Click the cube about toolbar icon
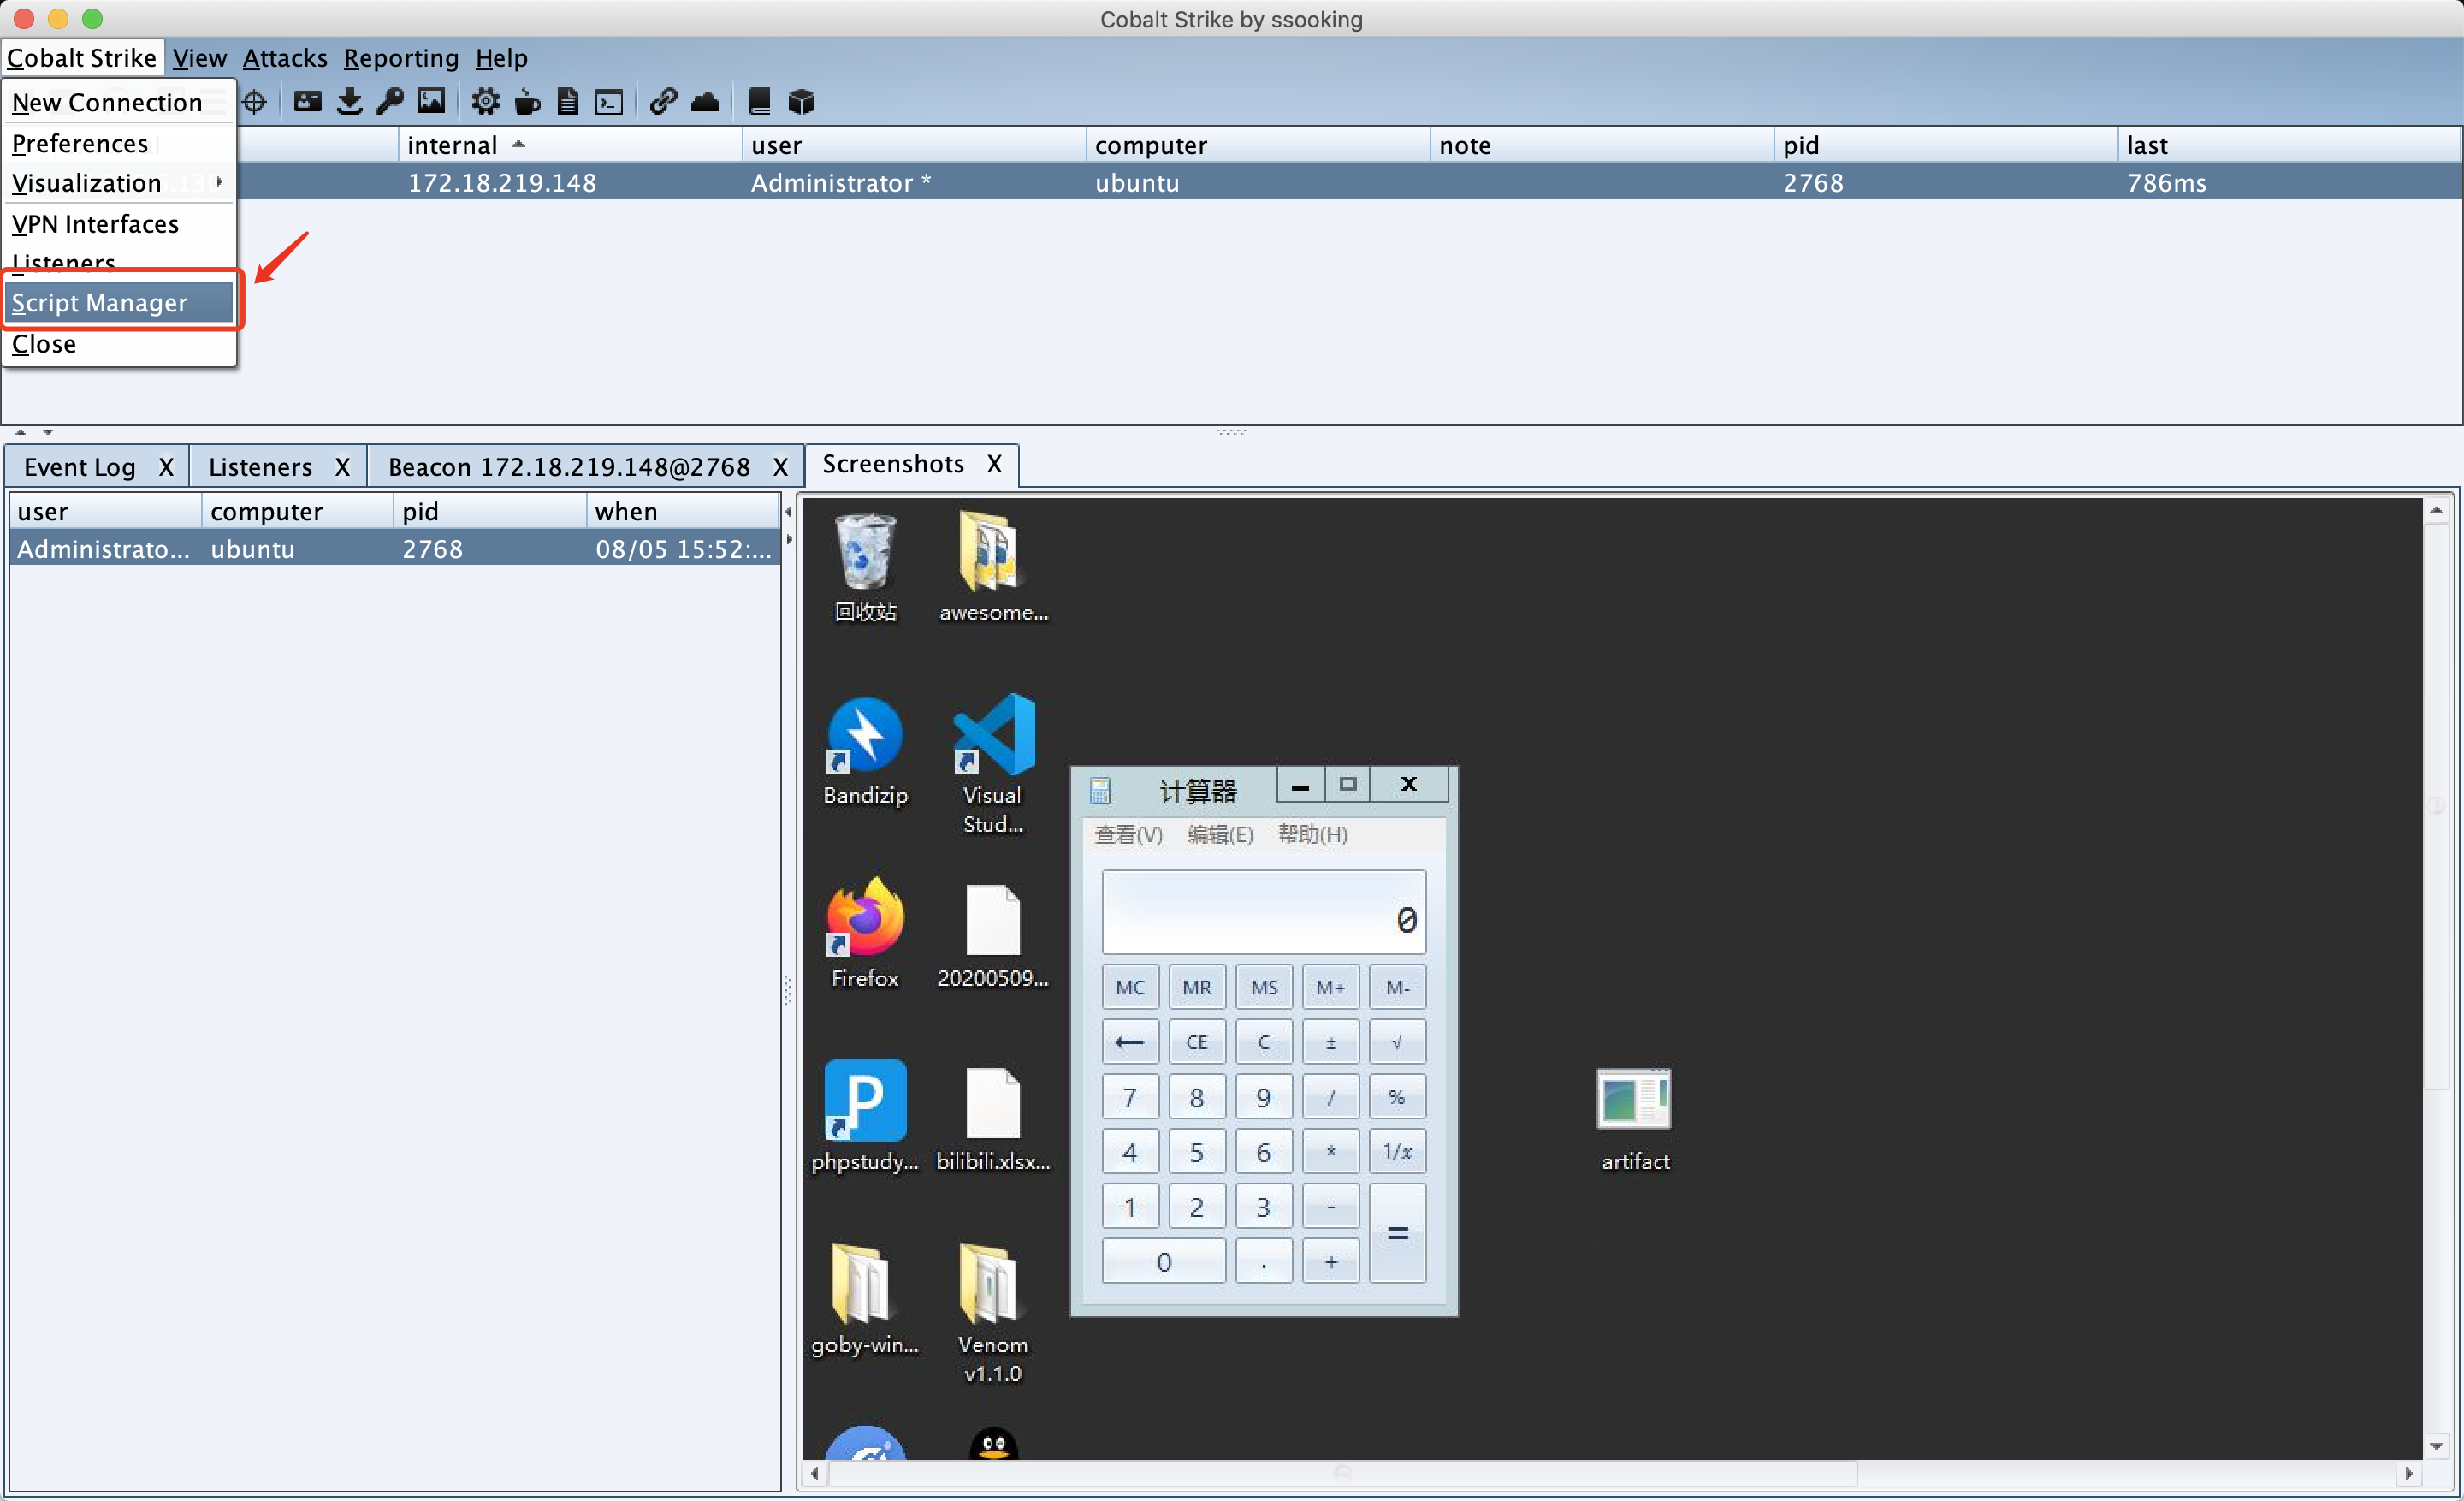Viewport: 2464px width, 1501px height. (801, 101)
